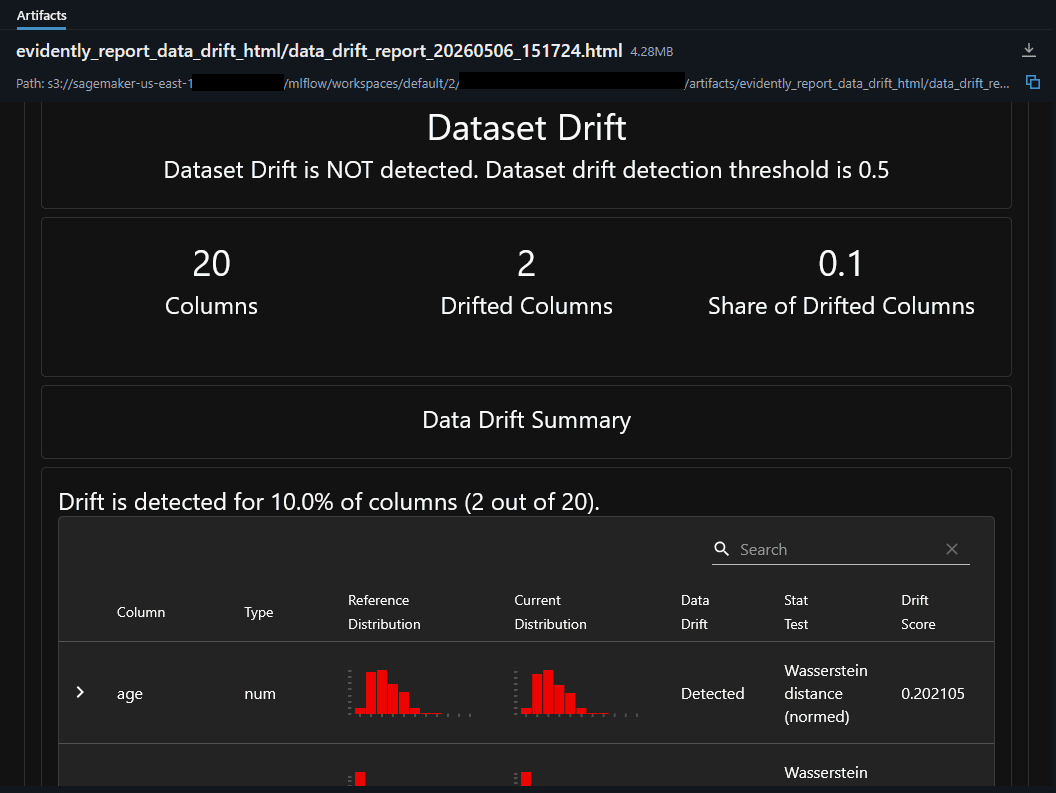
Task: Sort by Data Drift header
Action: 694,612
